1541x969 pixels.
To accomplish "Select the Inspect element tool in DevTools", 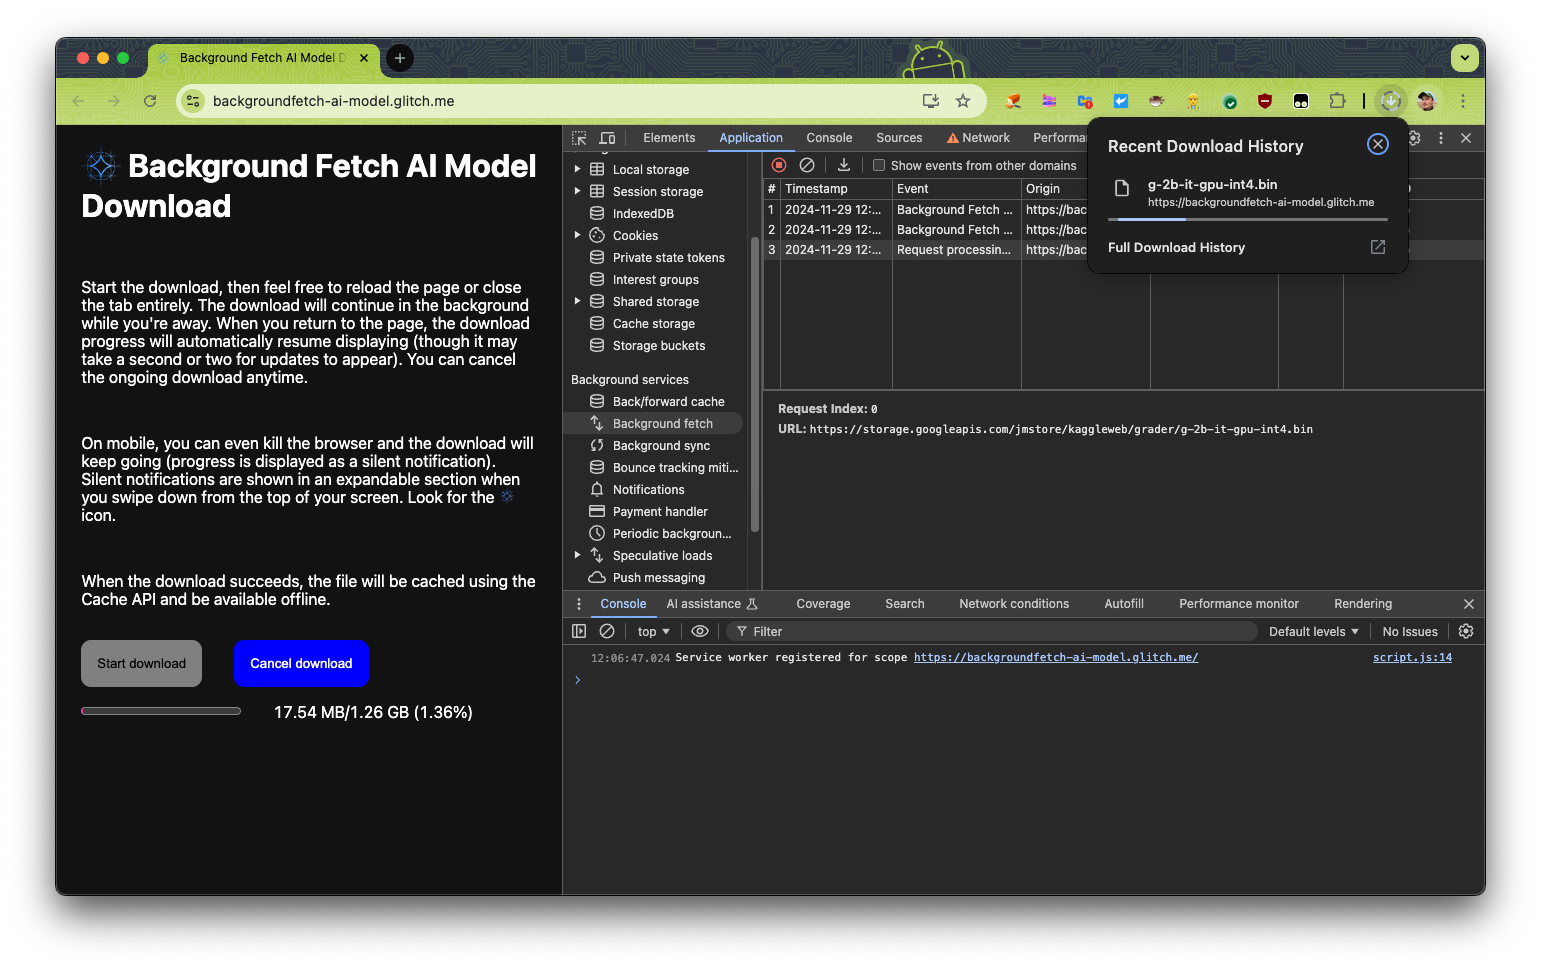I will pyautogui.click(x=579, y=138).
